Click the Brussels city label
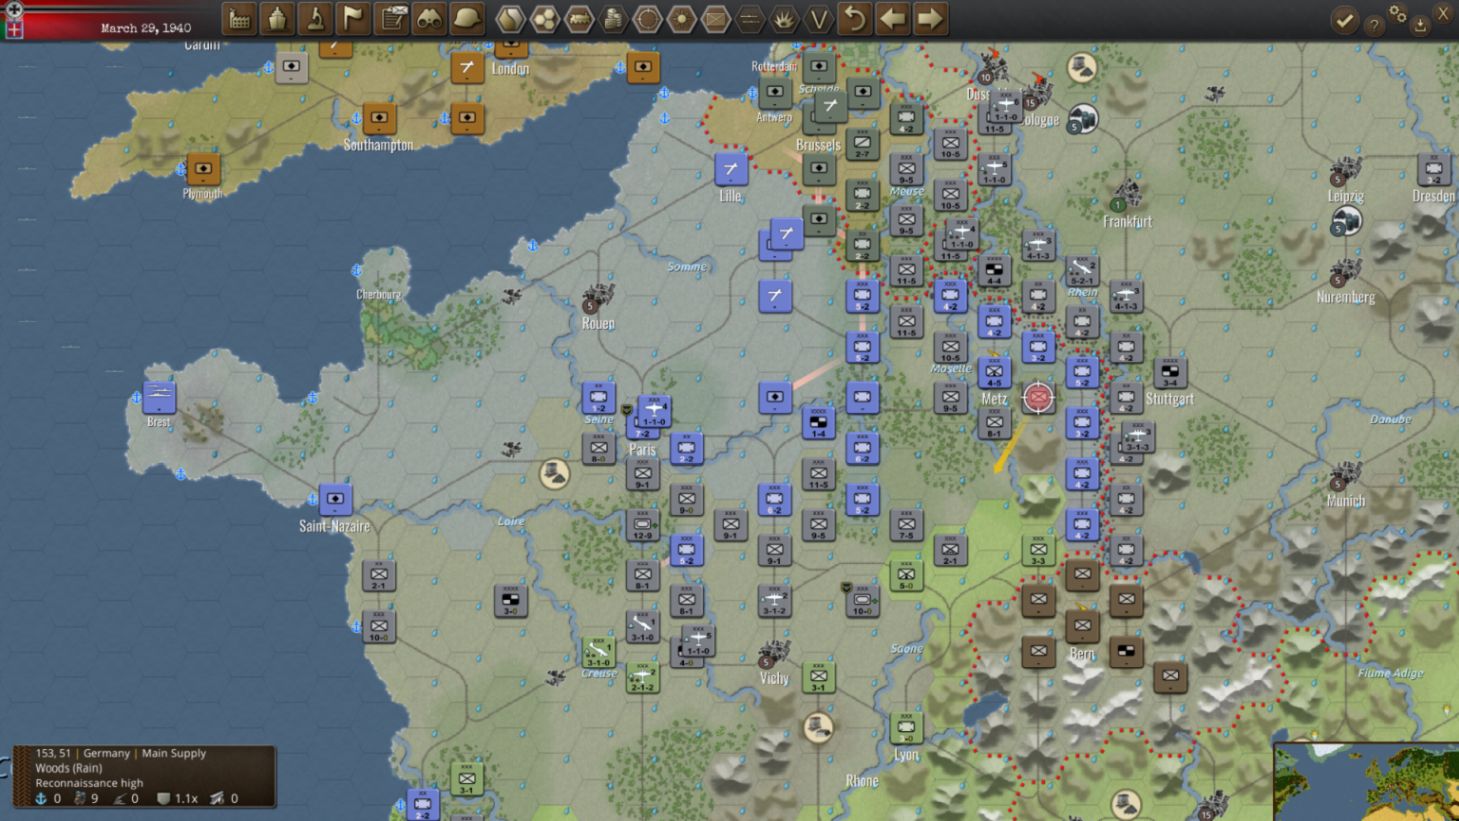This screenshot has height=821, width=1459. coord(818,145)
